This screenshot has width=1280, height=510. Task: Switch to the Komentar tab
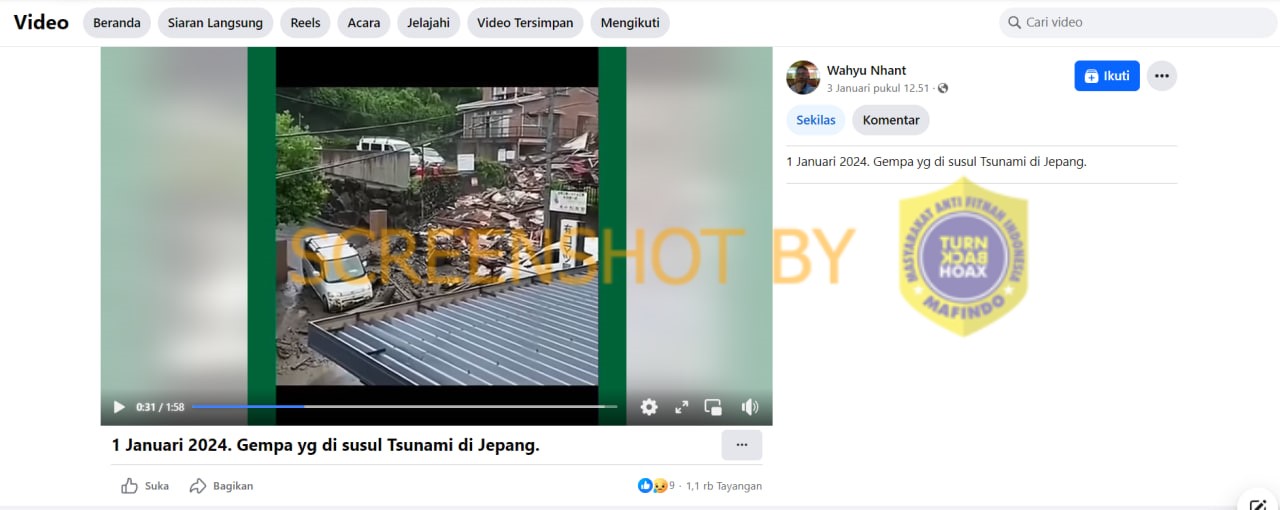coord(891,120)
